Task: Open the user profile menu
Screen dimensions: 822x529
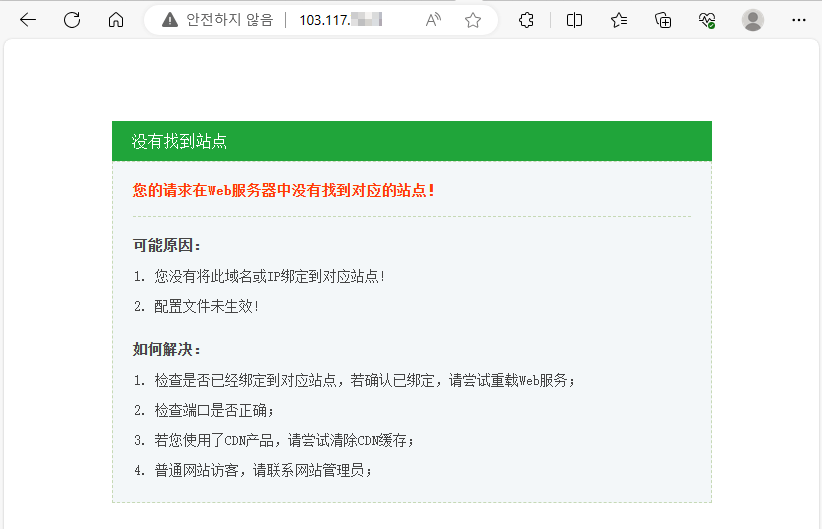Action: [x=753, y=20]
